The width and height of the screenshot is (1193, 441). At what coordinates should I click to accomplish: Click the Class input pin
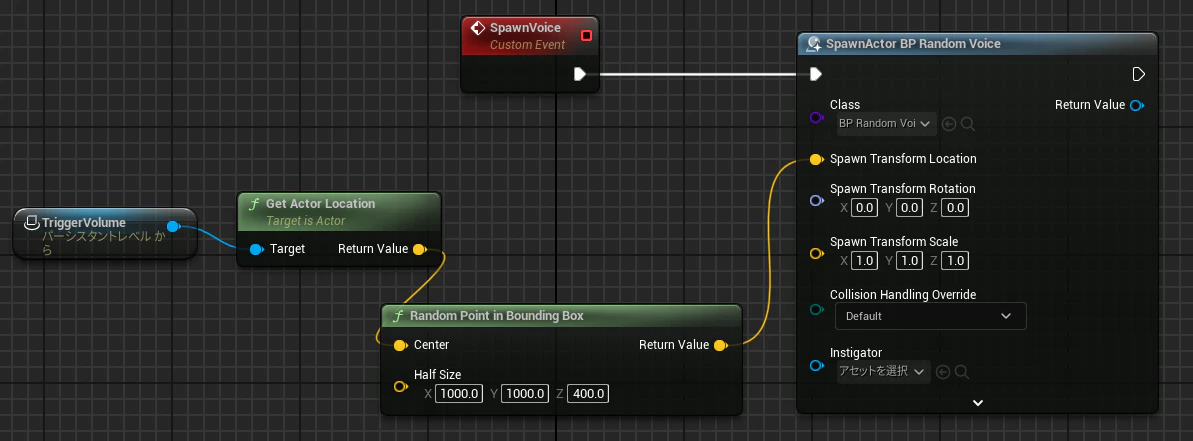[x=816, y=118]
